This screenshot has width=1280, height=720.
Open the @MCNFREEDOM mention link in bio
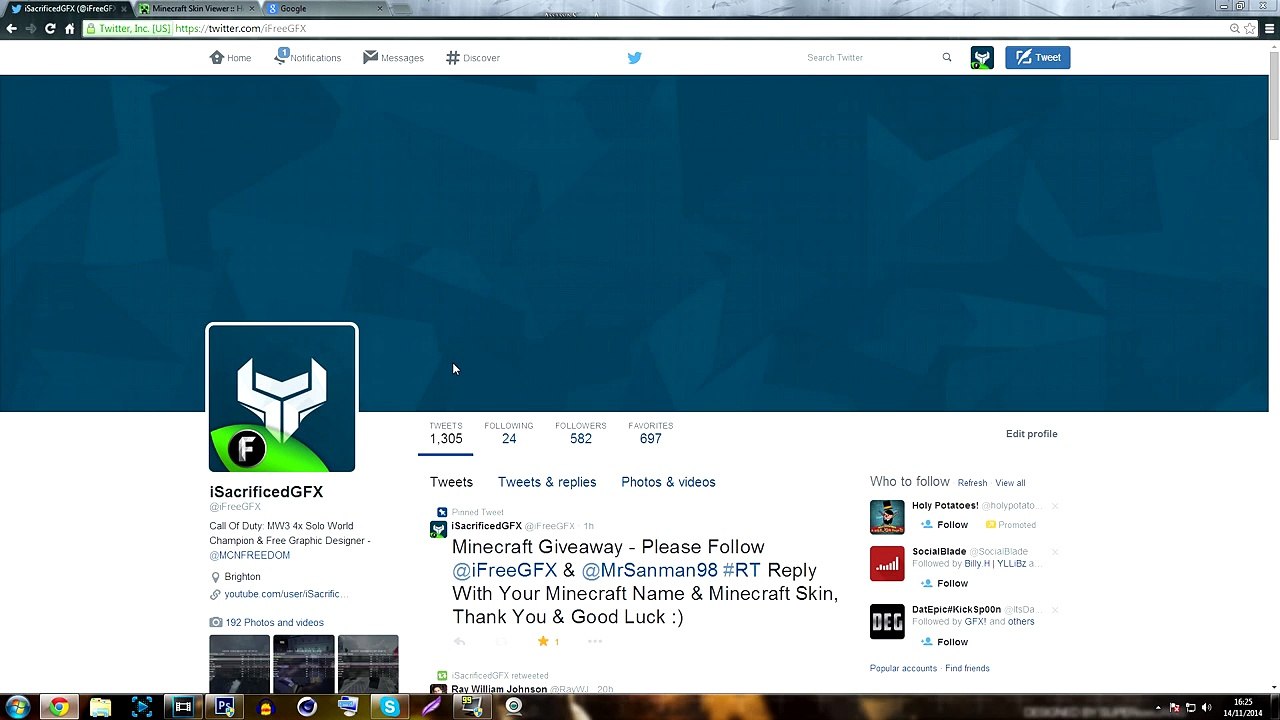[250, 556]
